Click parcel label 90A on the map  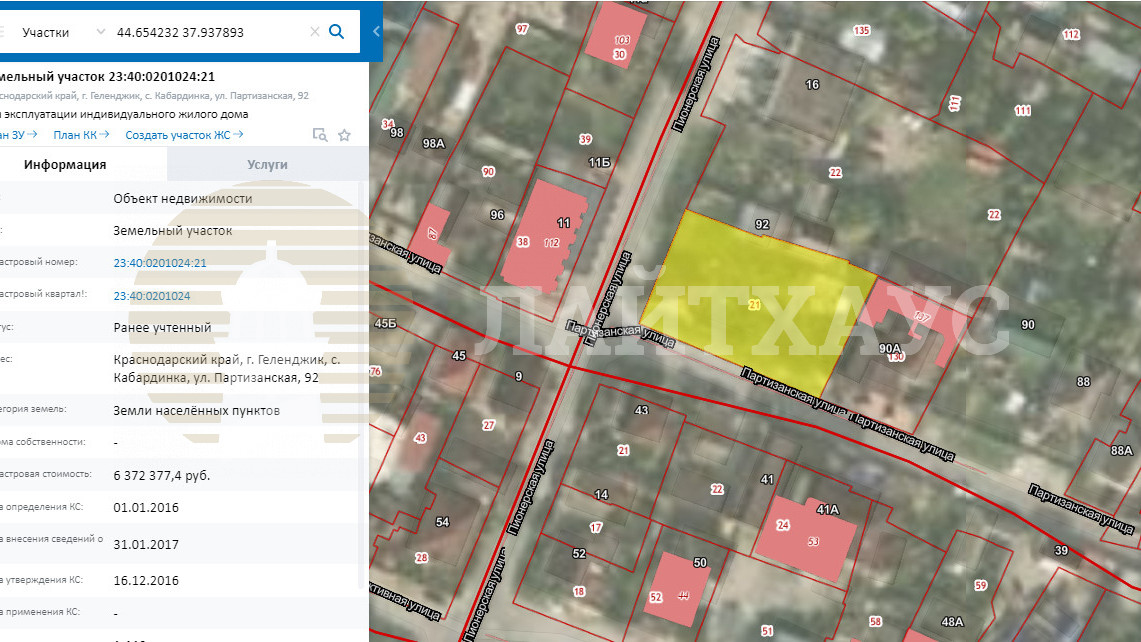890,349
